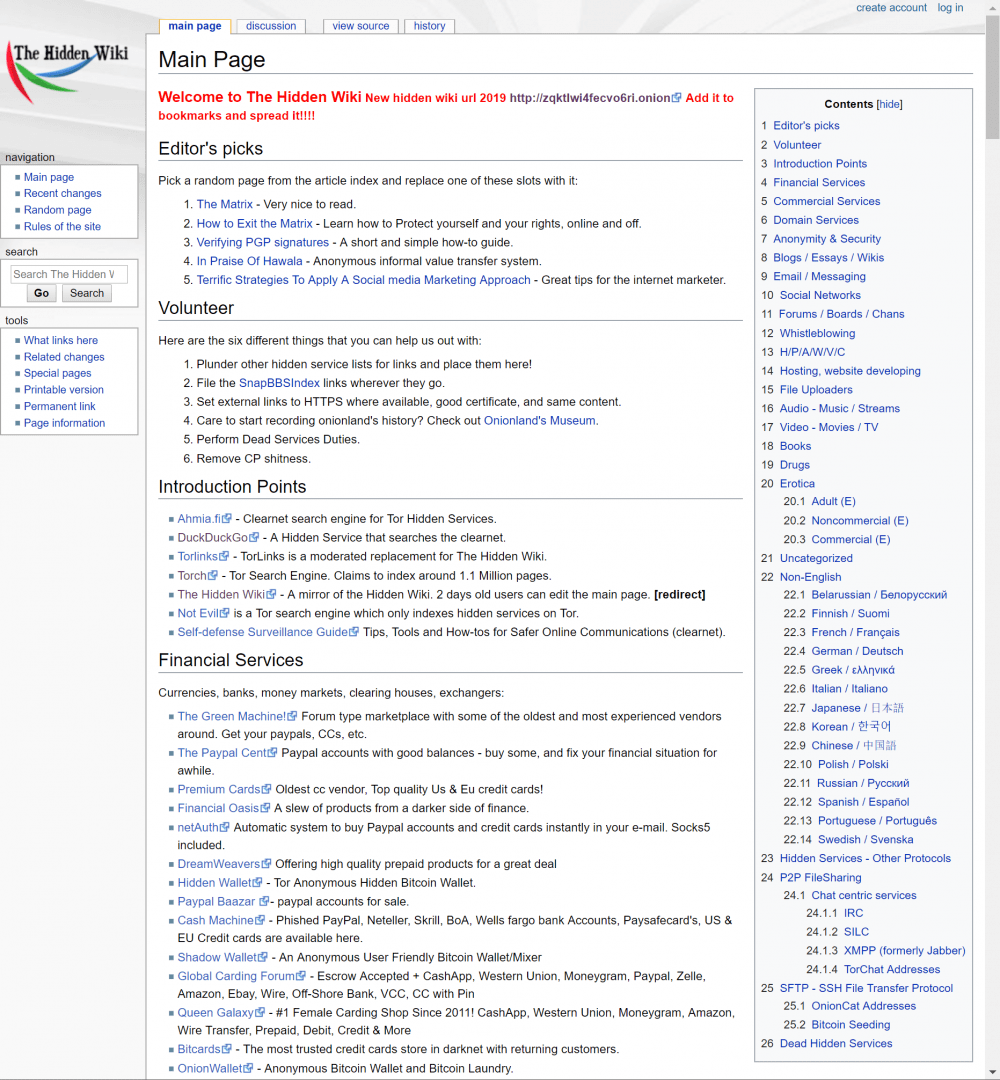Open the view source tab

(x=360, y=26)
